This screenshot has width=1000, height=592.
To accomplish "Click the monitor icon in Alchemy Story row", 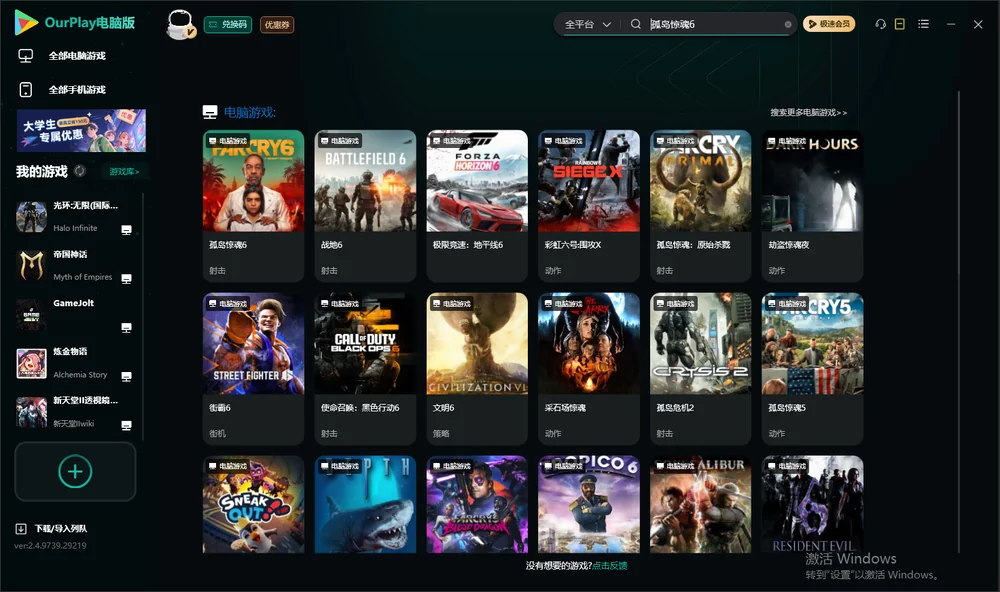I will pyautogui.click(x=126, y=376).
